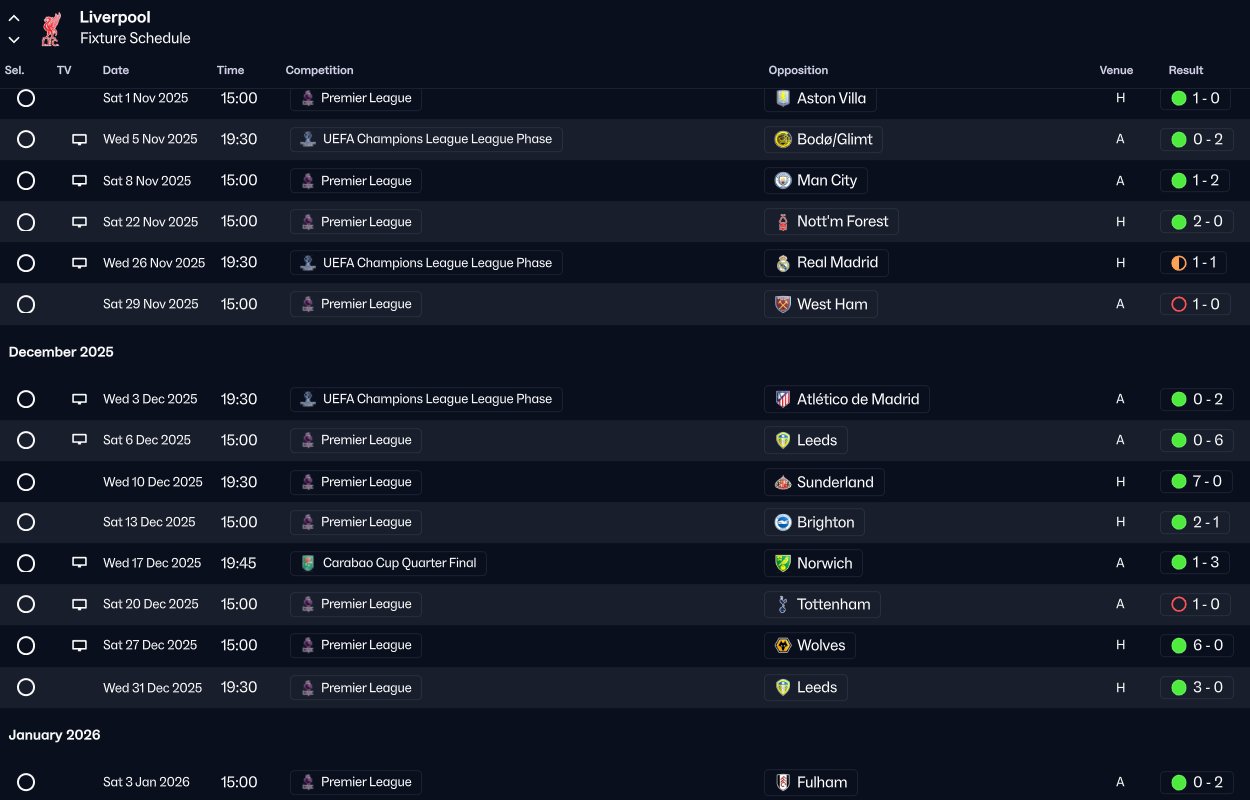The image size is (1250, 800).
Task: Open the Leeds link on Wed 31 Dec
Action: (x=806, y=687)
